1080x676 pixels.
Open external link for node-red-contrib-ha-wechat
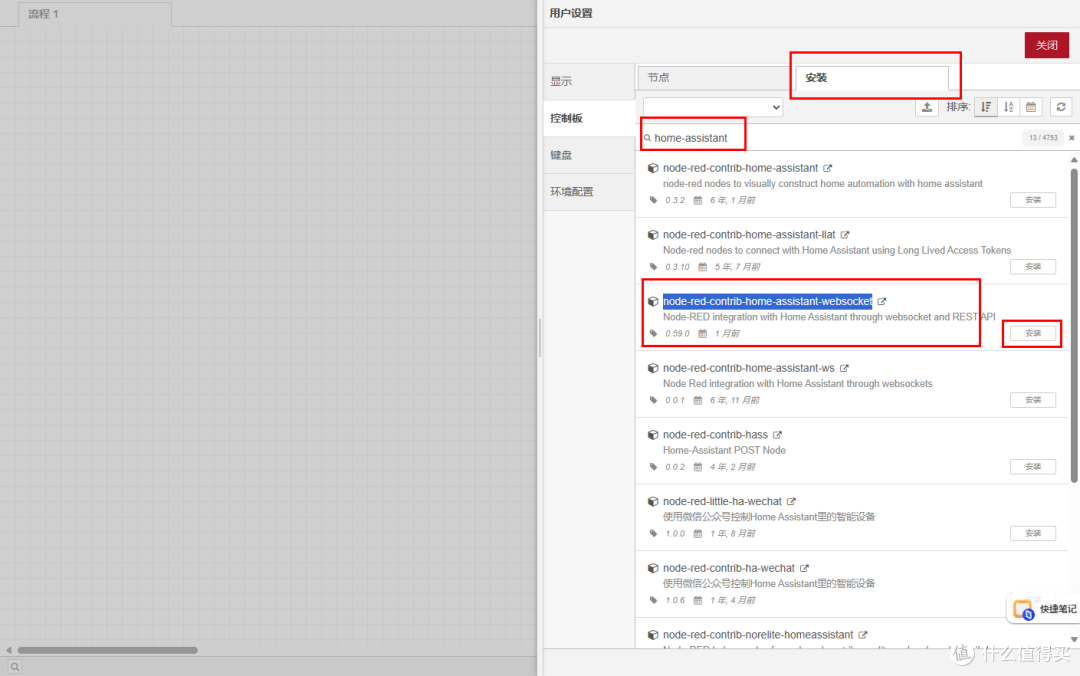[x=804, y=569]
